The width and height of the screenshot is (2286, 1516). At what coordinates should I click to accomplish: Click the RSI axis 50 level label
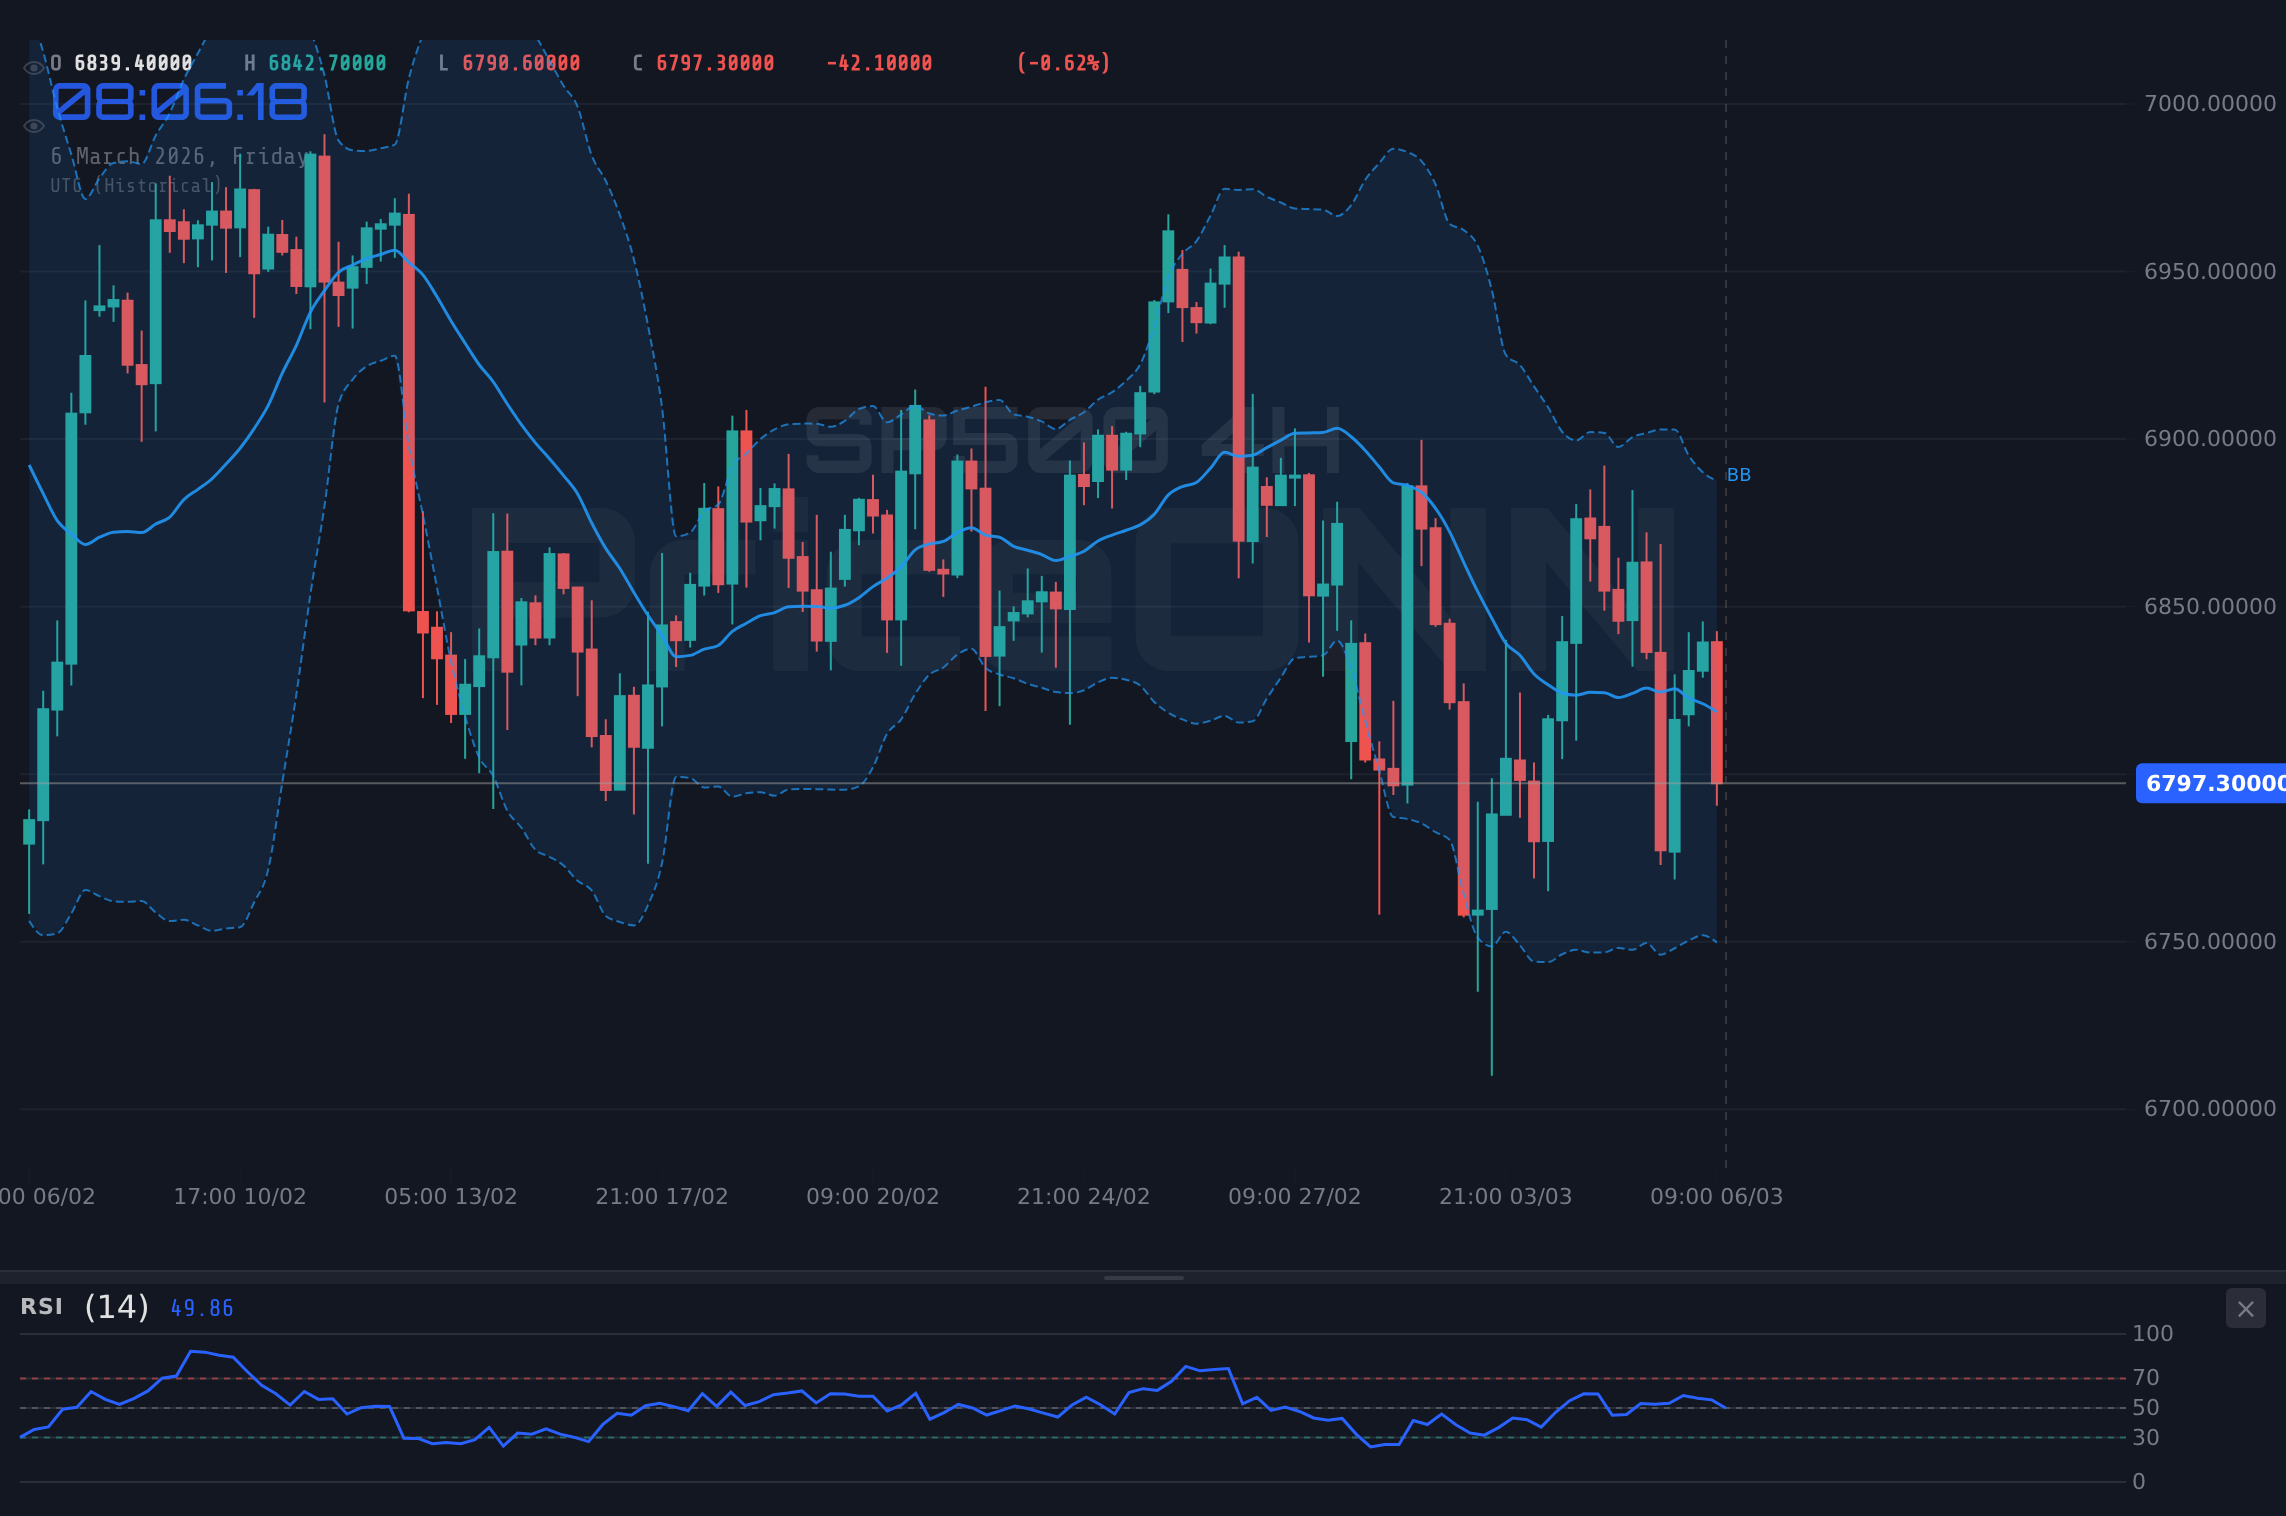click(x=2146, y=1407)
